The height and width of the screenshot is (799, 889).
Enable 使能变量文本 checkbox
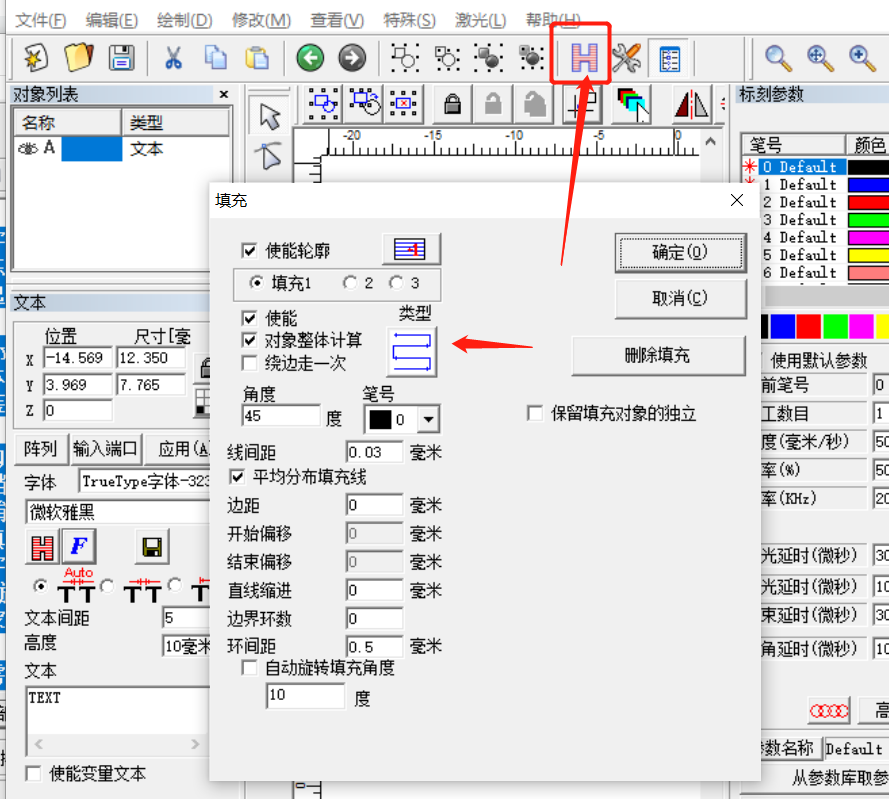pyautogui.click(x=33, y=773)
